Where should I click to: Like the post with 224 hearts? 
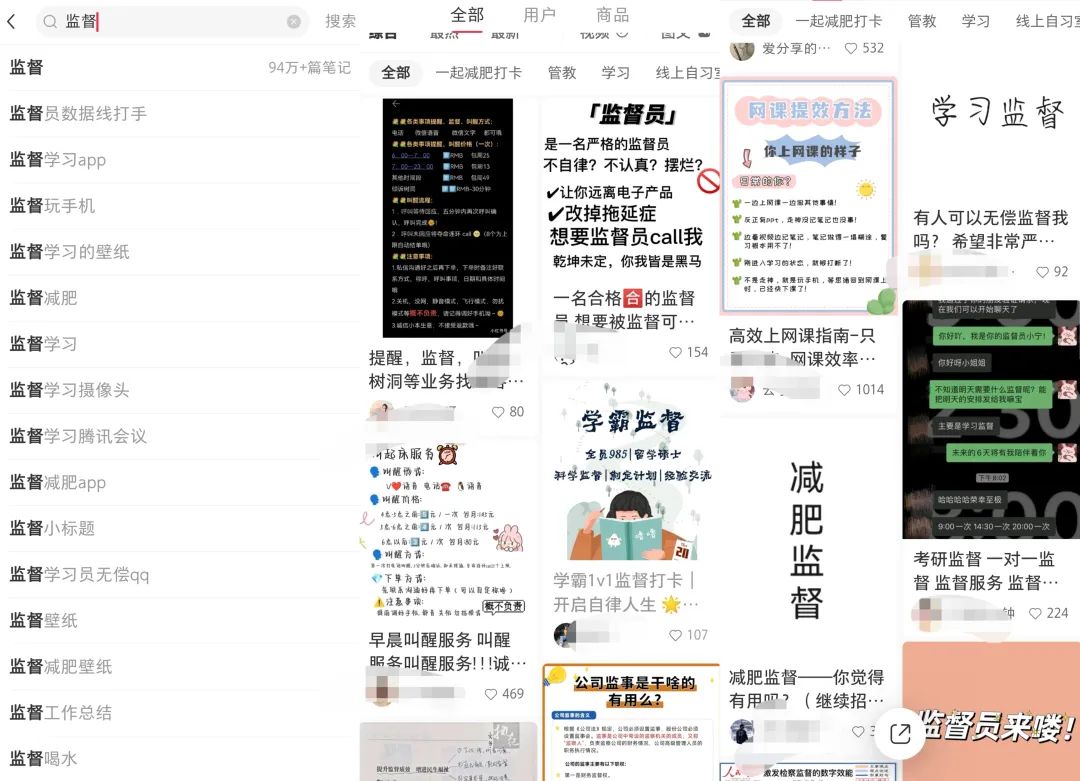tap(1036, 613)
